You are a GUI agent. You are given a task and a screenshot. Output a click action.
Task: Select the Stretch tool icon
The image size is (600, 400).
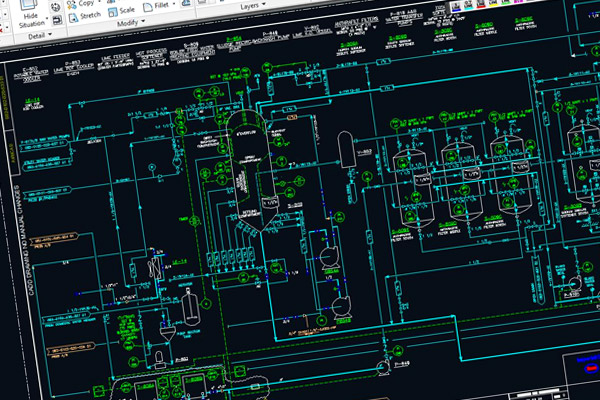click(x=73, y=18)
